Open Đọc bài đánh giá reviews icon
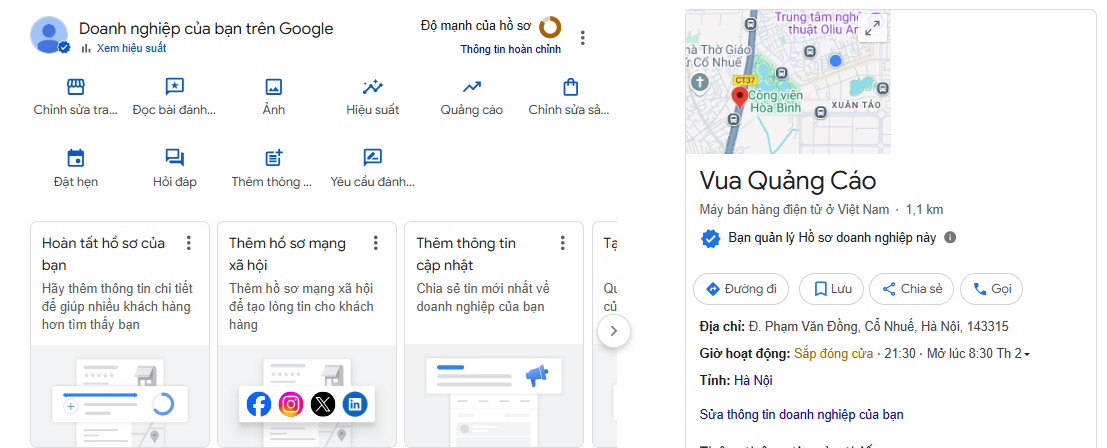 tap(174, 87)
